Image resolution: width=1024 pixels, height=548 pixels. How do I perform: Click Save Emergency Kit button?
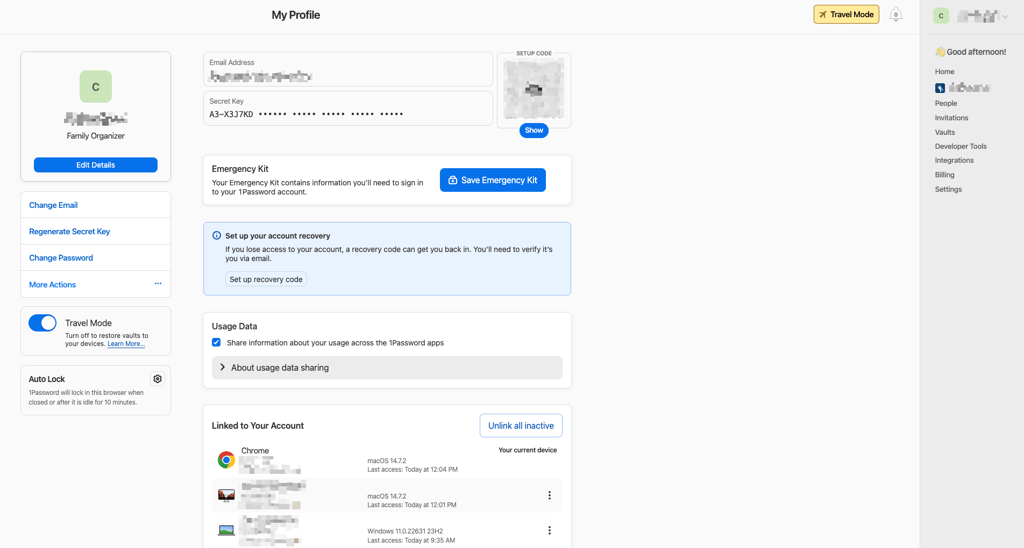coord(492,180)
